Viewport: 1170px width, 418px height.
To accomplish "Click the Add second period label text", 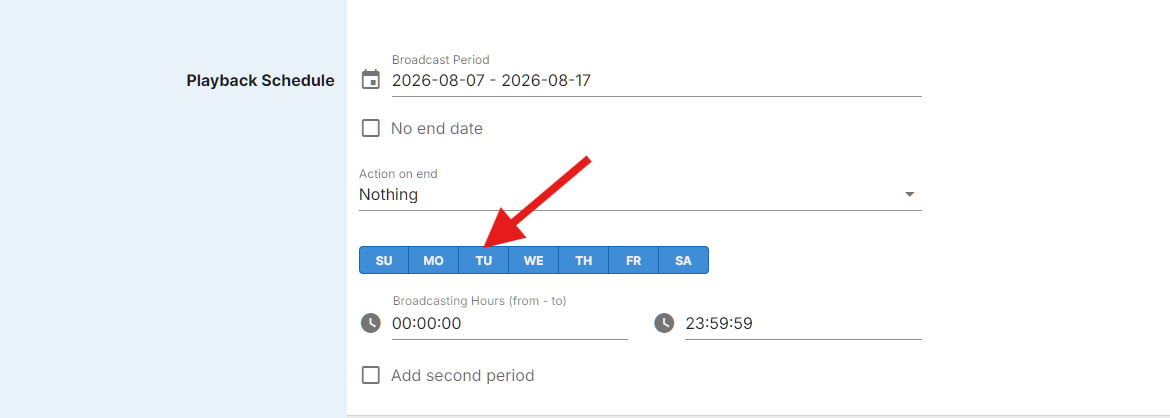I will [x=463, y=375].
